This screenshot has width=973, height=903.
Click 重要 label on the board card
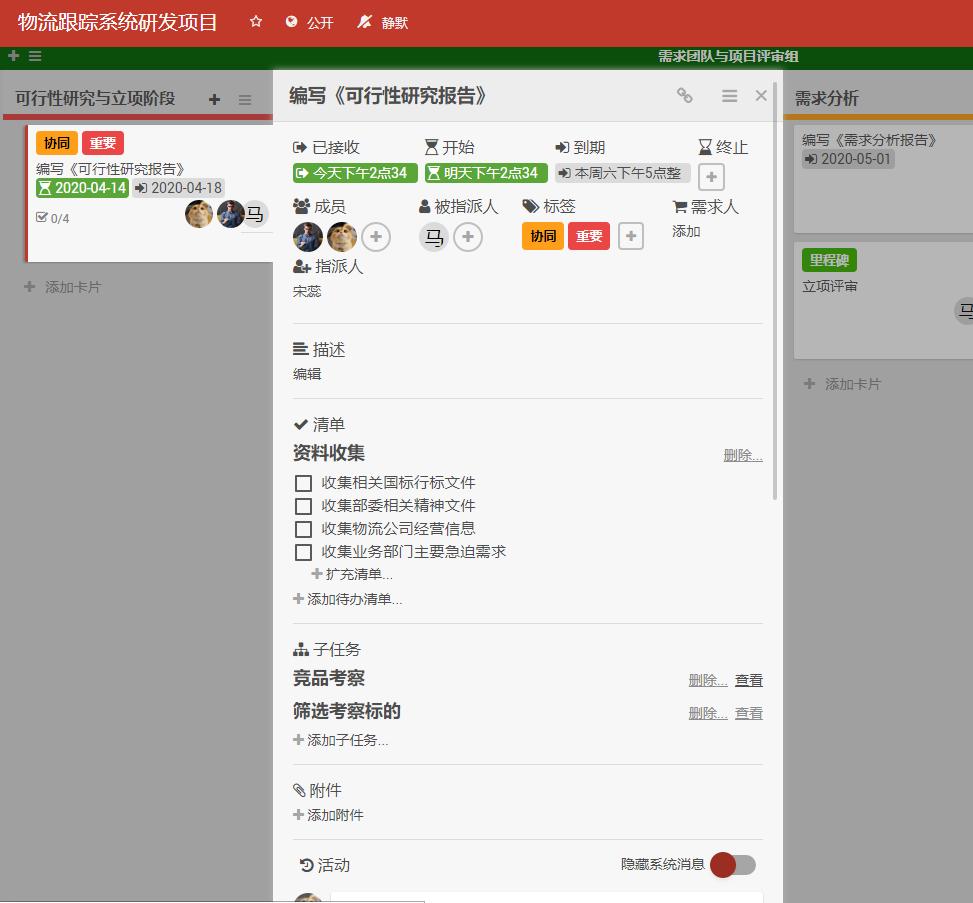pos(103,143)
